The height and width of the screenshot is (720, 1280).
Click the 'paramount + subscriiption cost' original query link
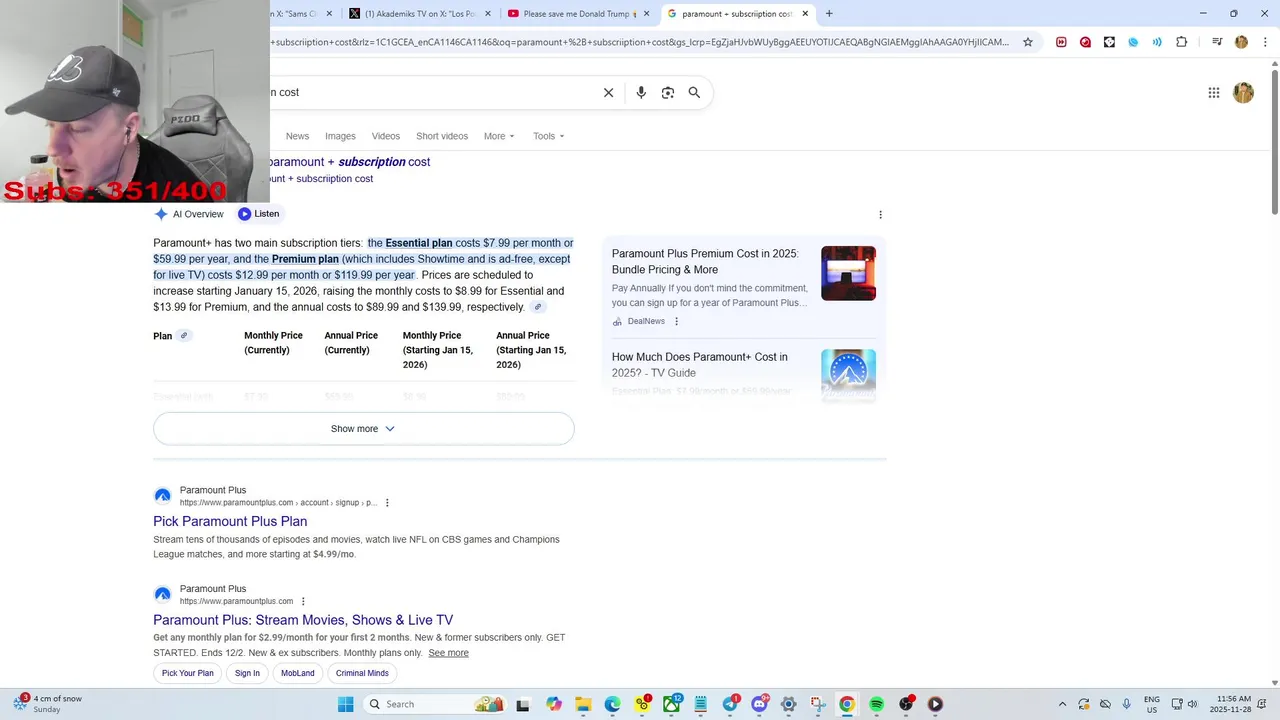[322, 179]
